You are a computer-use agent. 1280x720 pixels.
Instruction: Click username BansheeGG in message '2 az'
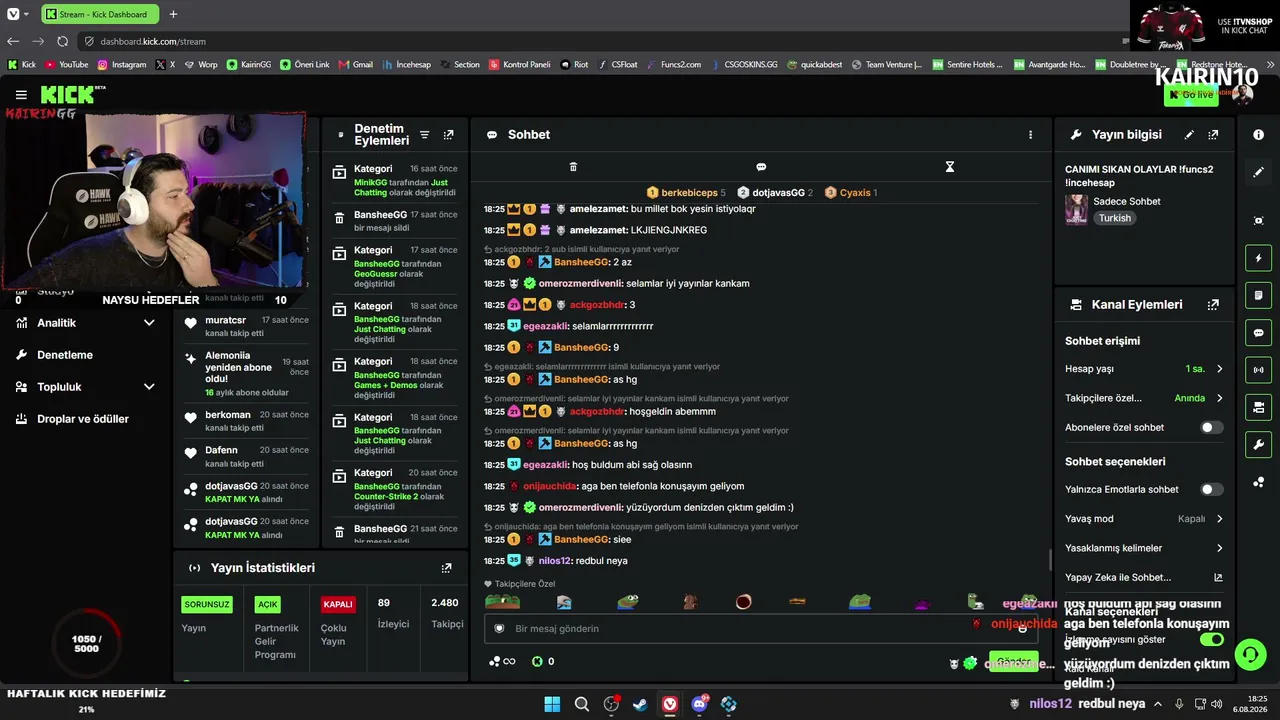581,262
